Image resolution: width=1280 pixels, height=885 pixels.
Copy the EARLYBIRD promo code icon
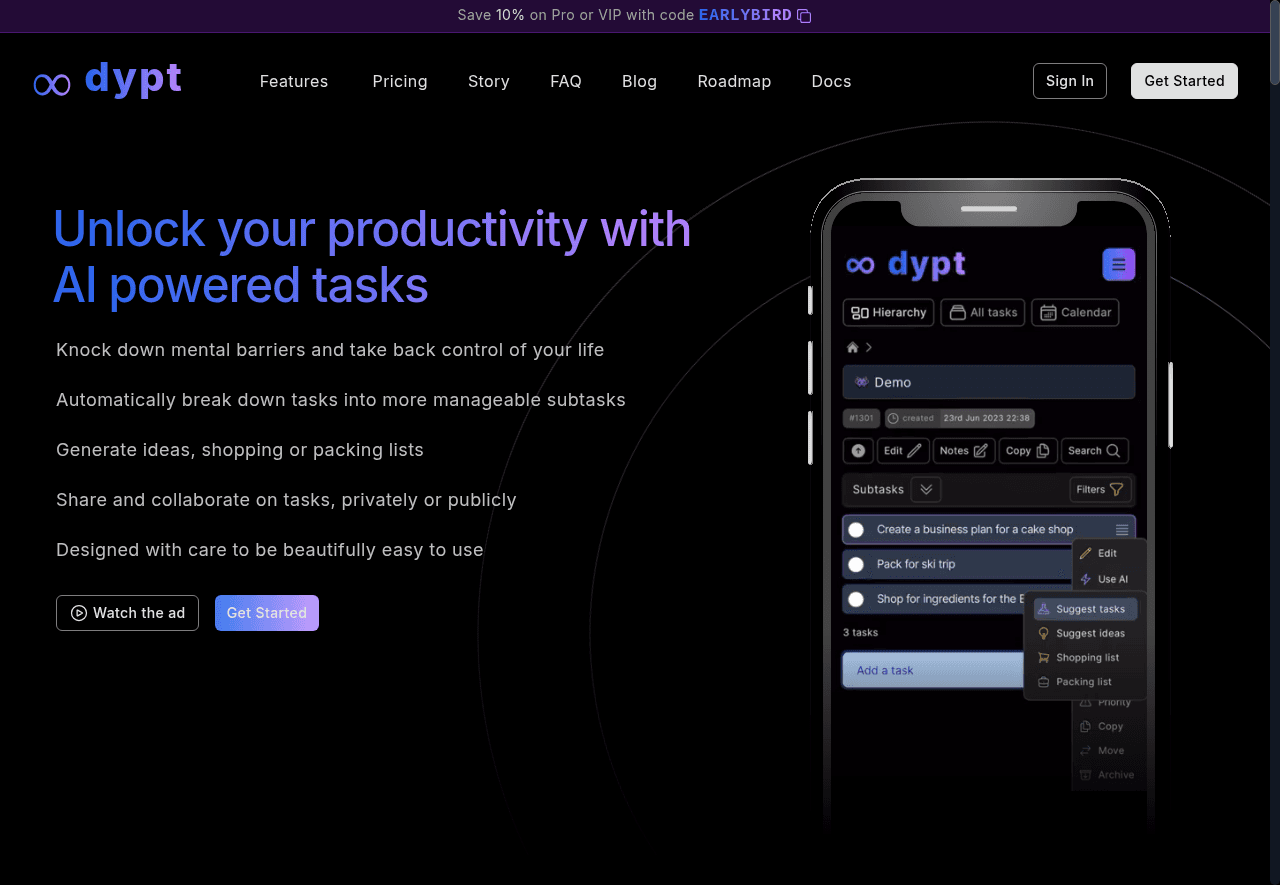(804, 16)
